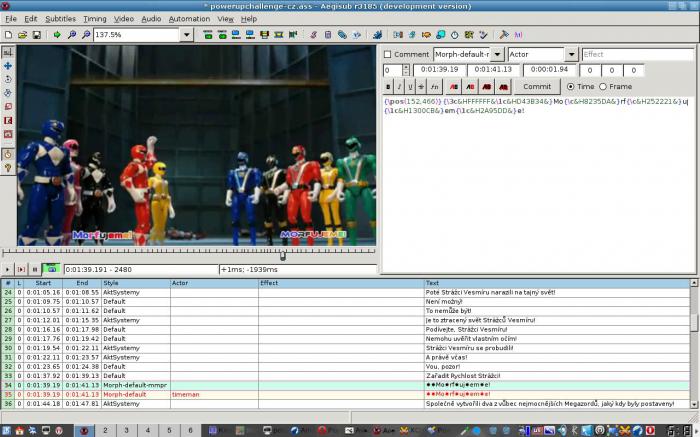Select the rectangular Clip tool
This screenshot has height=437, width=700.
(8, 120)
